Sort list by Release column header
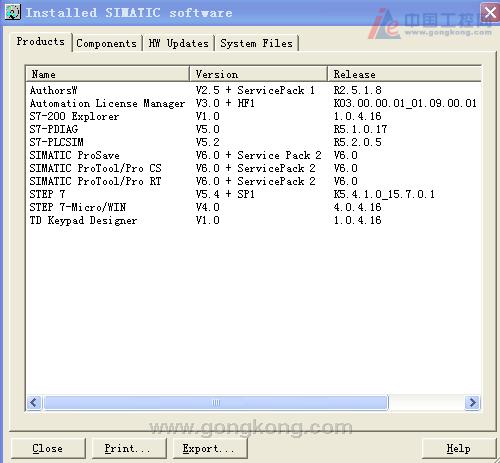 click(x=404, y=74)
